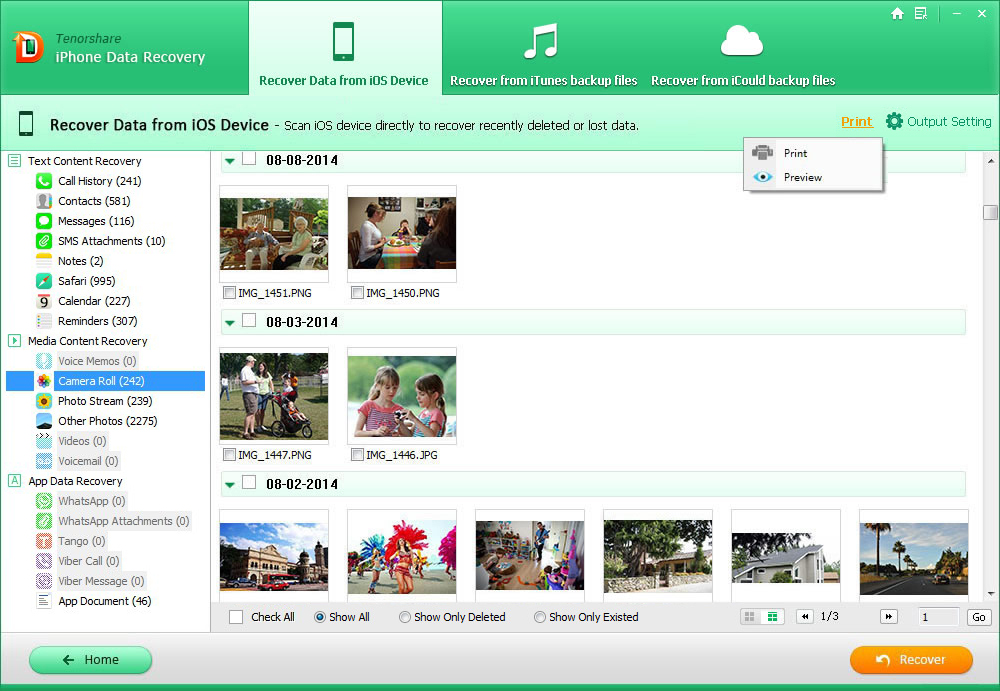Viewport: 1000px width, 691px height.
Task: Select the Show Only Existed radio button
Action: coord(540,617)
